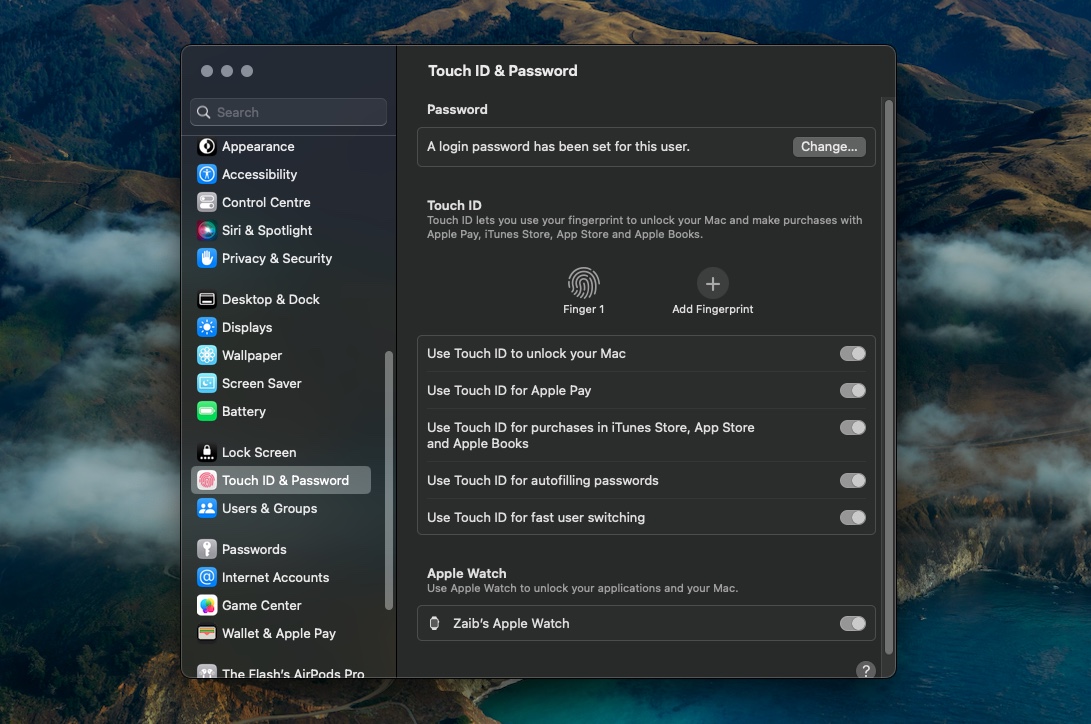Close the System Settings window
The width and height of the screenshot is (1091, 724).
(x=207, y=71)
